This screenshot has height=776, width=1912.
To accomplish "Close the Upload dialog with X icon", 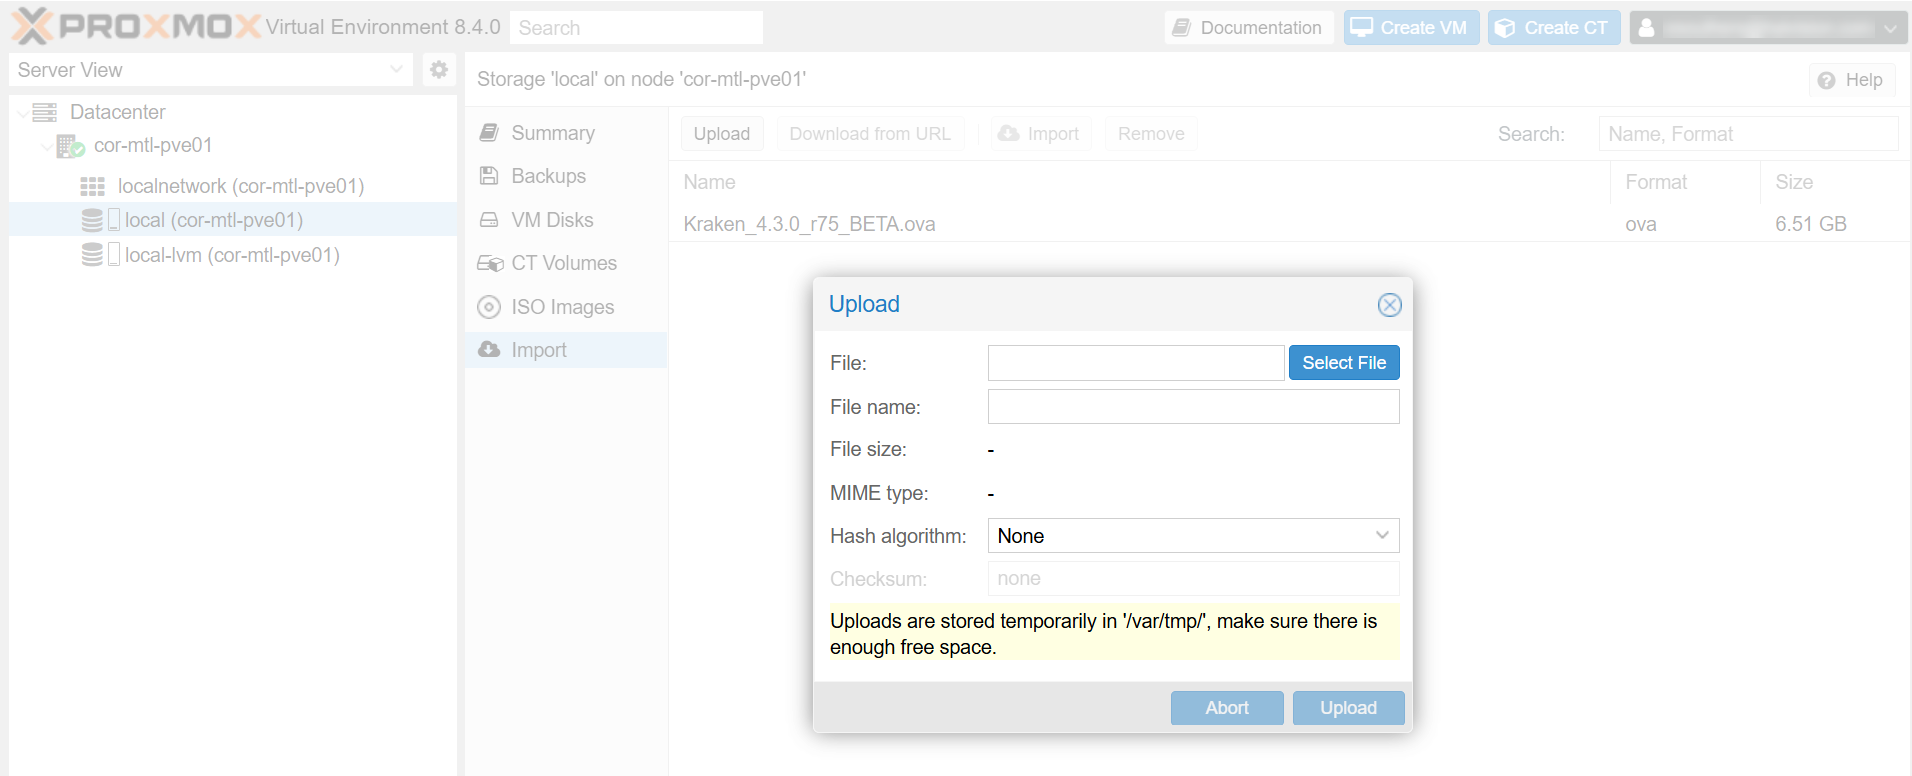I will (1389, 305).
